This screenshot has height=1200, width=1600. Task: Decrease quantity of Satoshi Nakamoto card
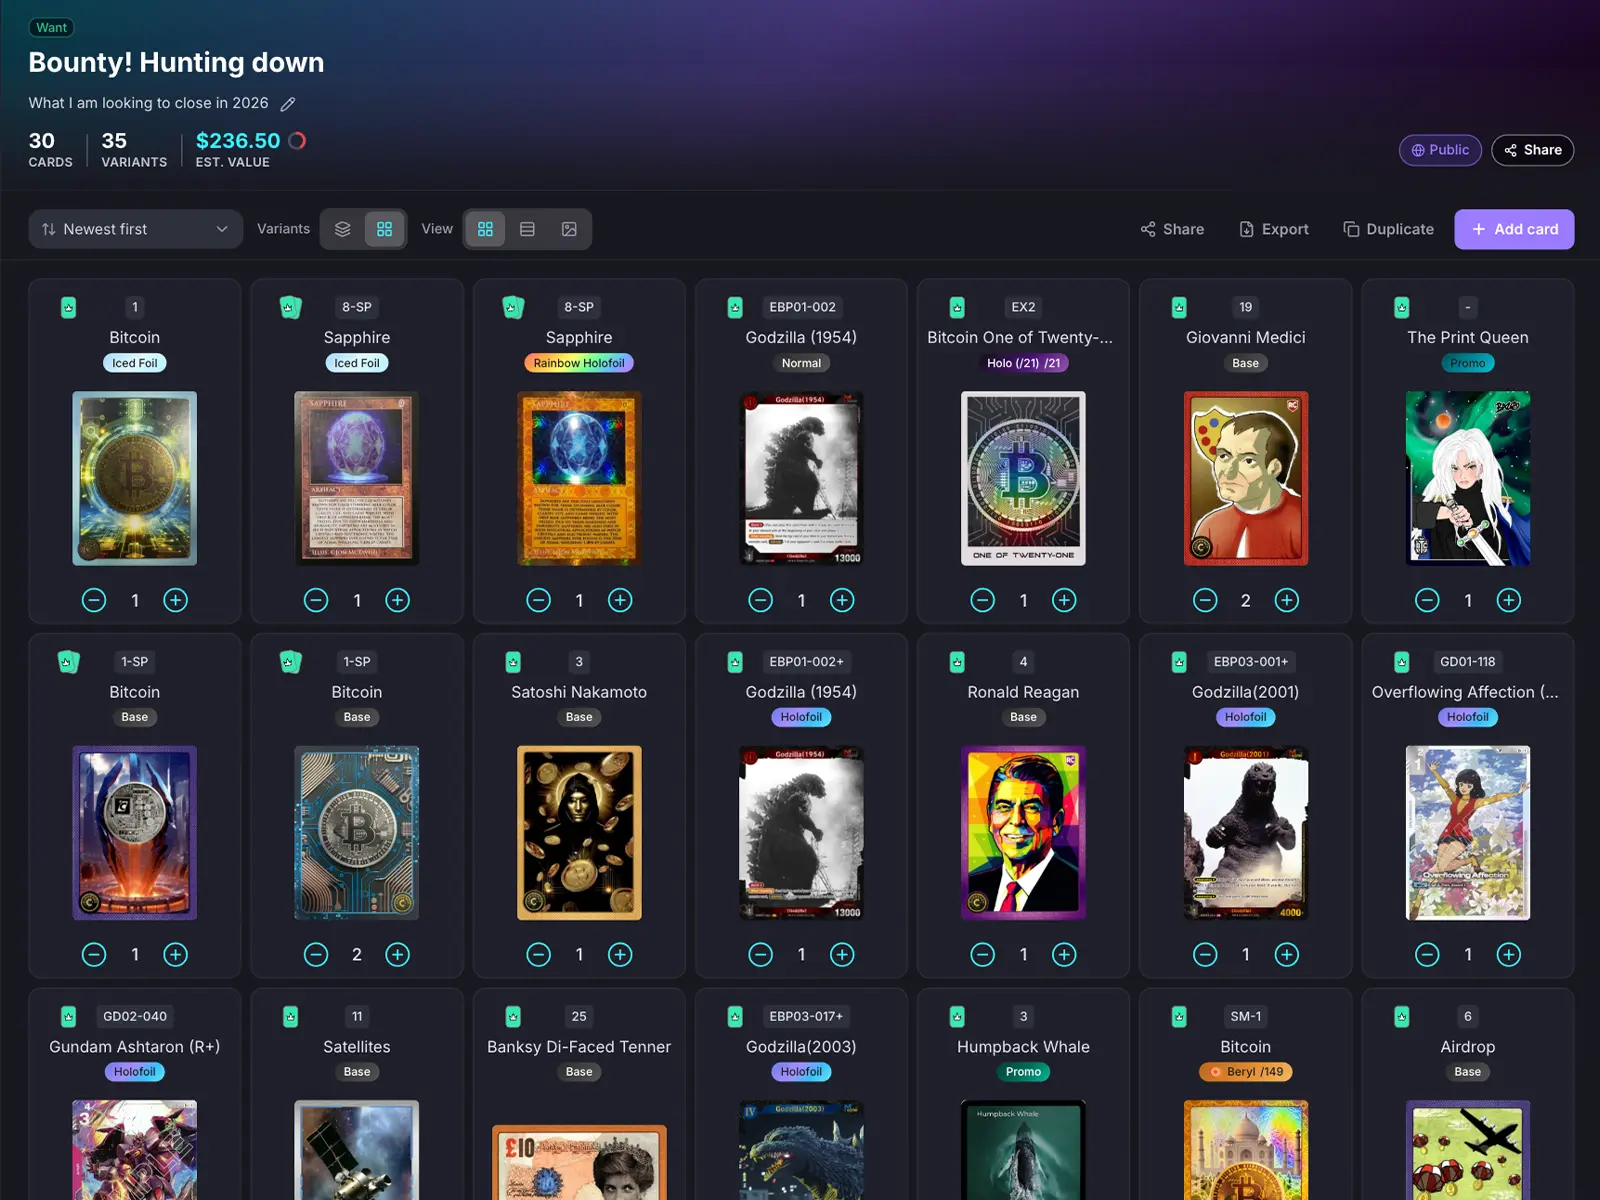(538, 955)
